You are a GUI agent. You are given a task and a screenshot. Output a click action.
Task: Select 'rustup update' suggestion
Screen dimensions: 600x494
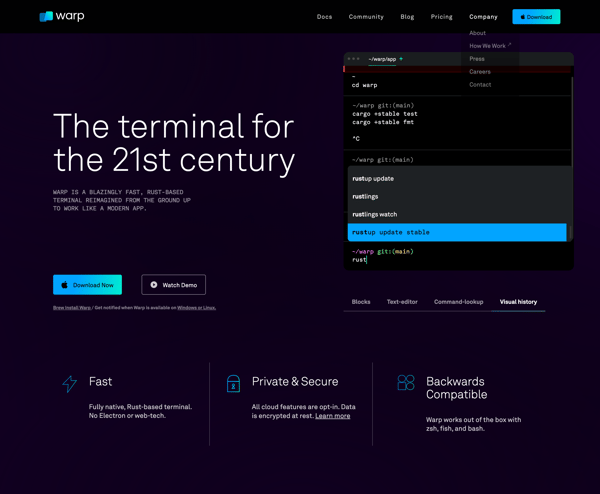(457, 179)
